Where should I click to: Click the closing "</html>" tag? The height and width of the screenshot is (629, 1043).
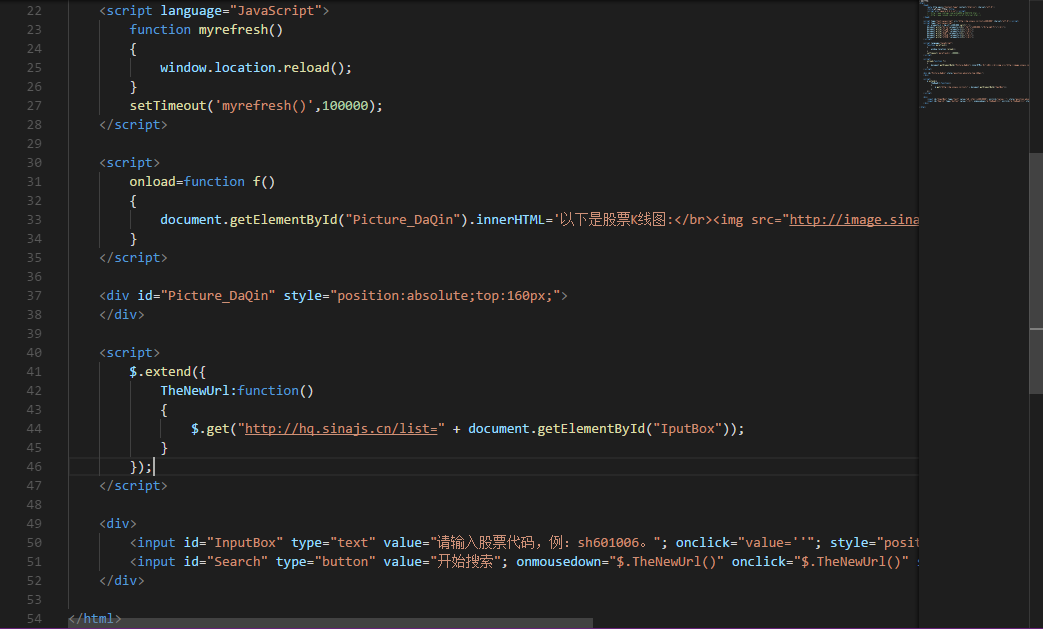click(94, 619)
